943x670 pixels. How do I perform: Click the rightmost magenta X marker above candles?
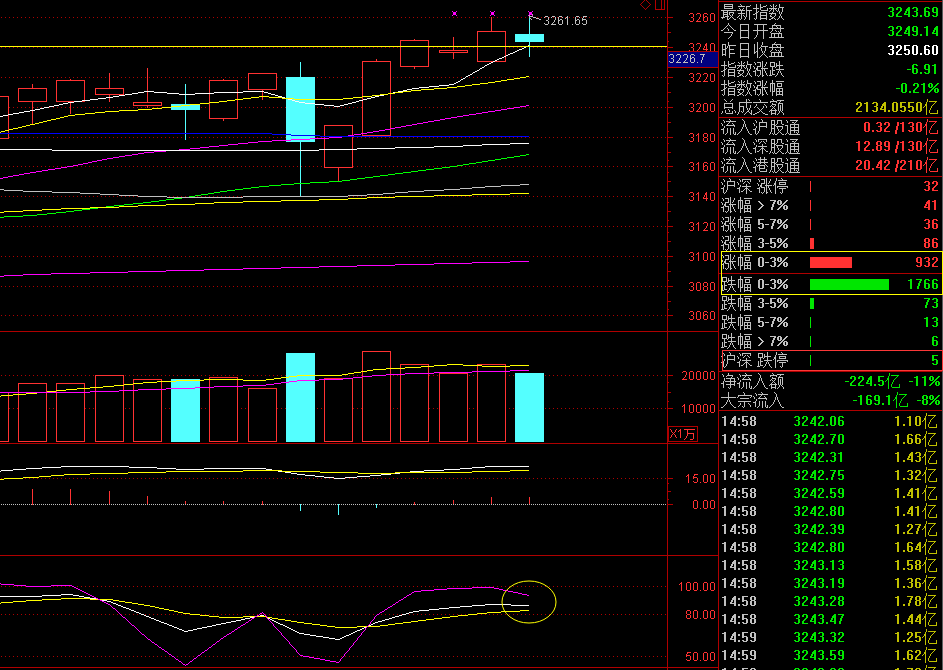[x=530, y=13]
